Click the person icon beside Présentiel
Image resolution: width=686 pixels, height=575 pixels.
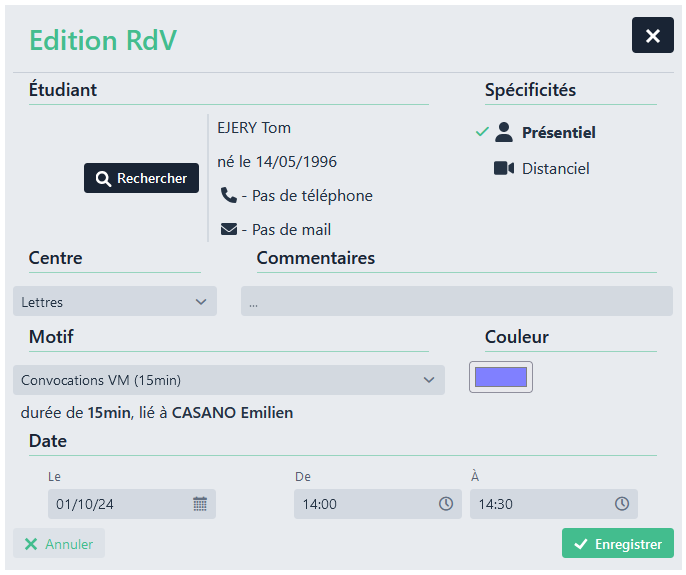(504, 132)
